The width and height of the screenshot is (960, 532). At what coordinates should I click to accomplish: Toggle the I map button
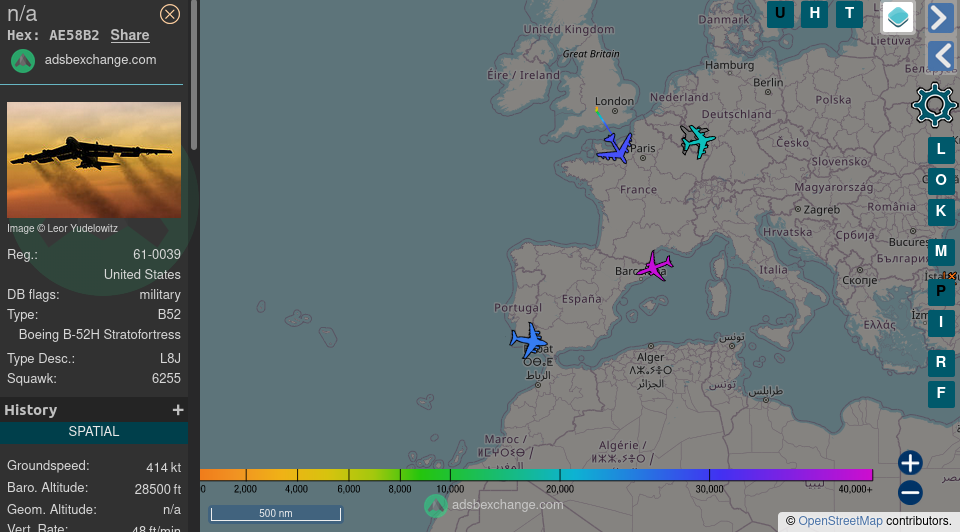[941, 322]
